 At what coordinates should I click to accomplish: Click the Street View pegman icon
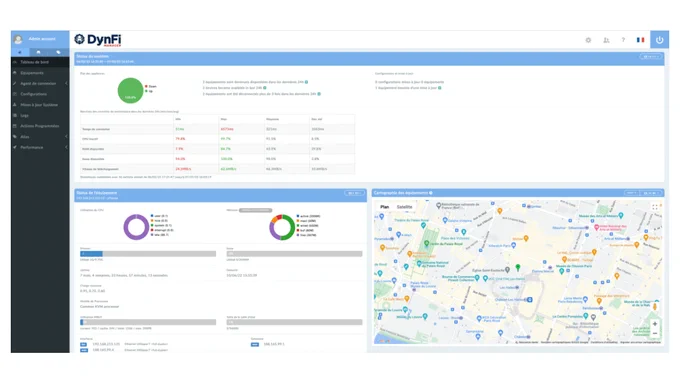[x=655, y=306]
